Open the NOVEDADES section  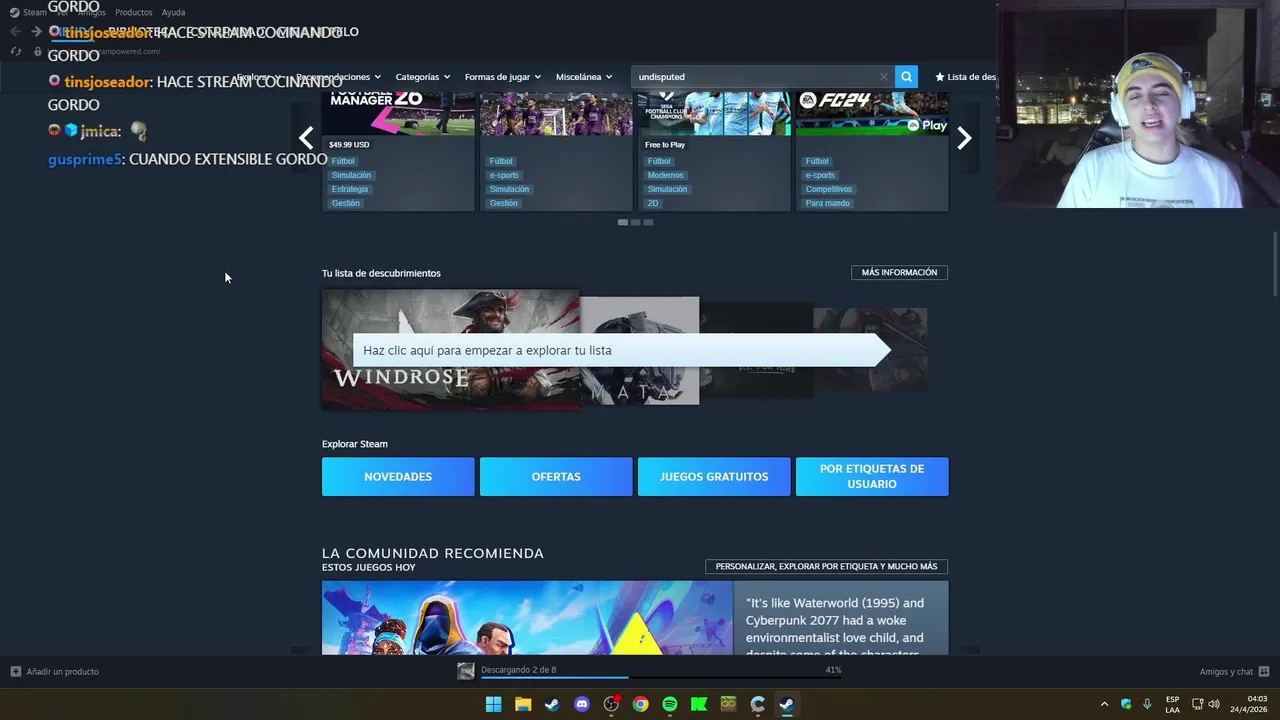pos(398,477)
